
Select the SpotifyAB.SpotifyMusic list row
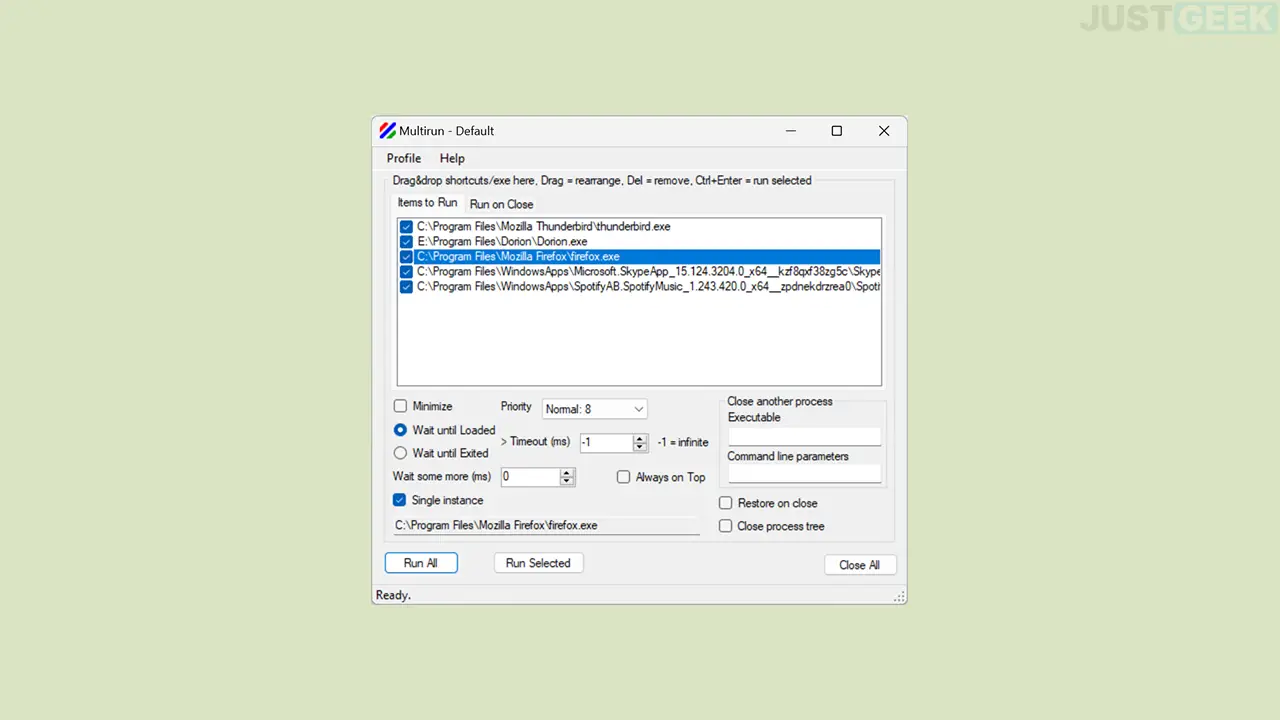(639, 287)
